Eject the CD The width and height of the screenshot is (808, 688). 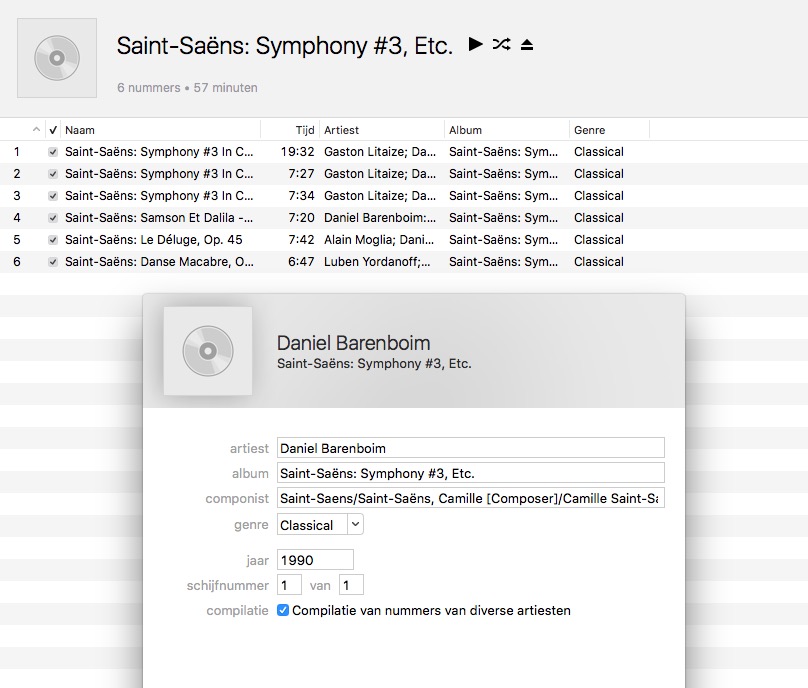tap(527, 45)
